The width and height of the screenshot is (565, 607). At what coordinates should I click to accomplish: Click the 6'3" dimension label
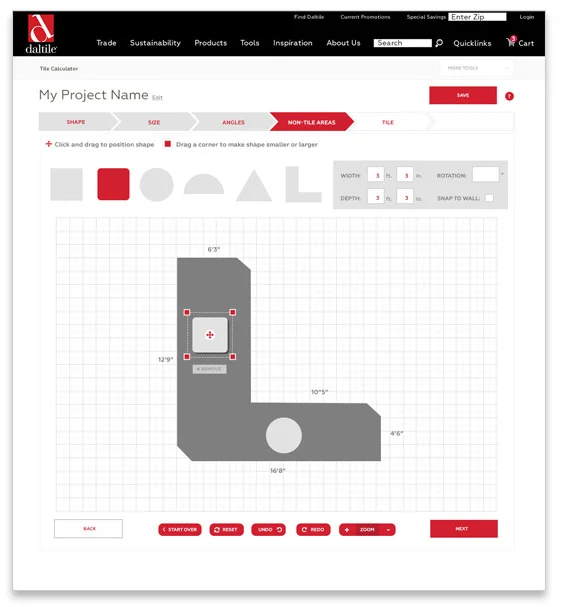214,250
